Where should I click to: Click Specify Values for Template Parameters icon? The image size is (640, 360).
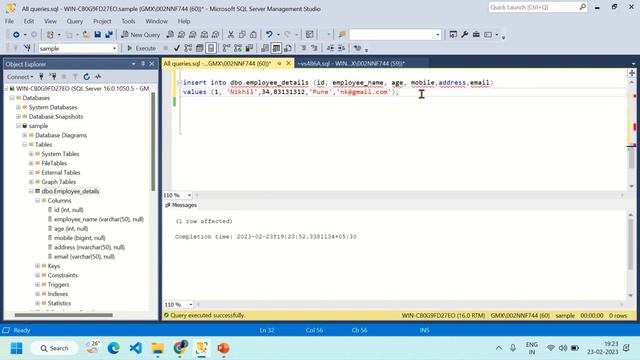click(x=358, y=48)
